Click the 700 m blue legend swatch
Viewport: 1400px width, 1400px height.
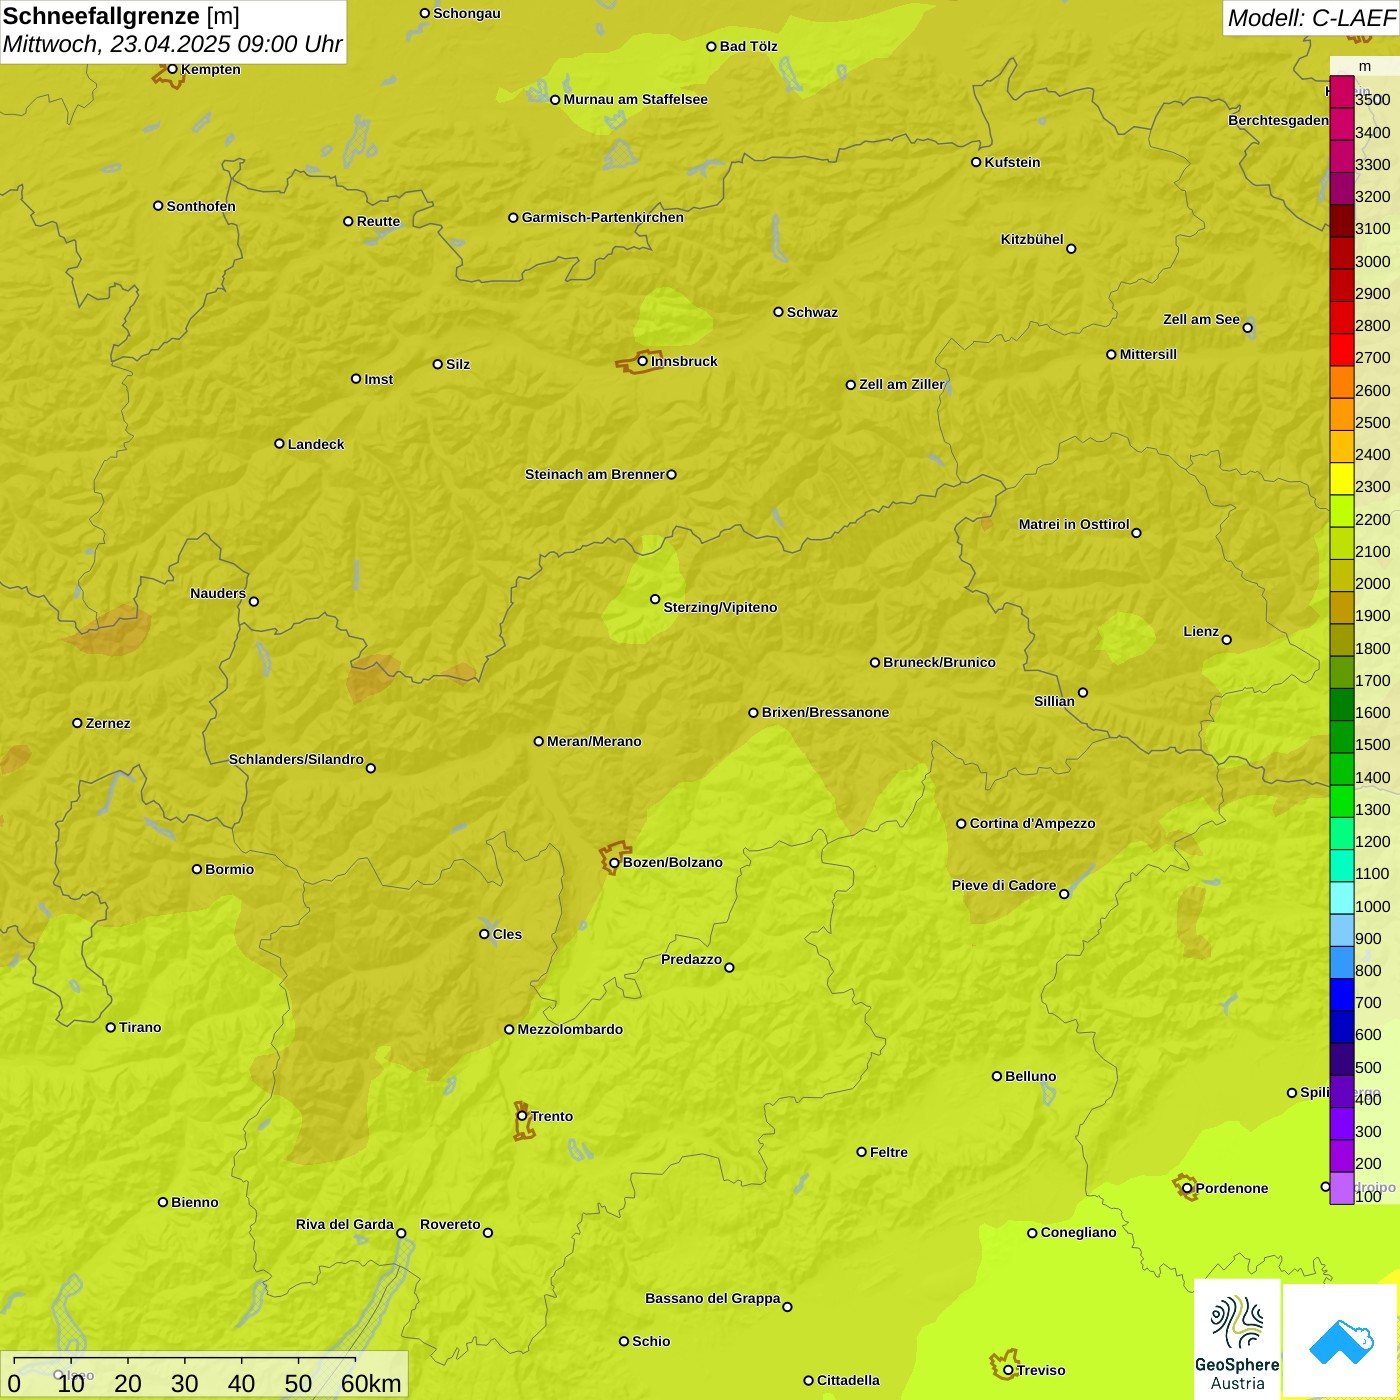(1342, 995)
